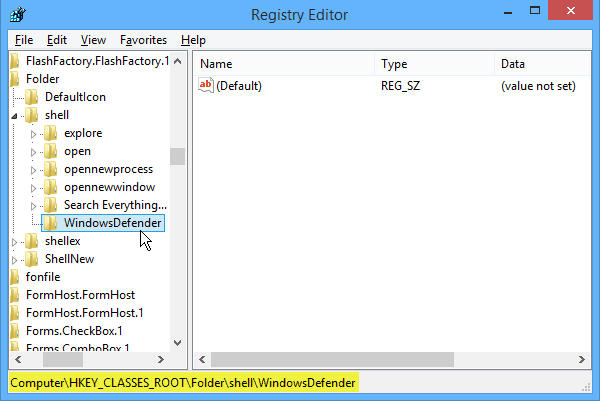Open the Edit menu
The height and width of the screenshot is (401, 600).
tap(57, 40)
